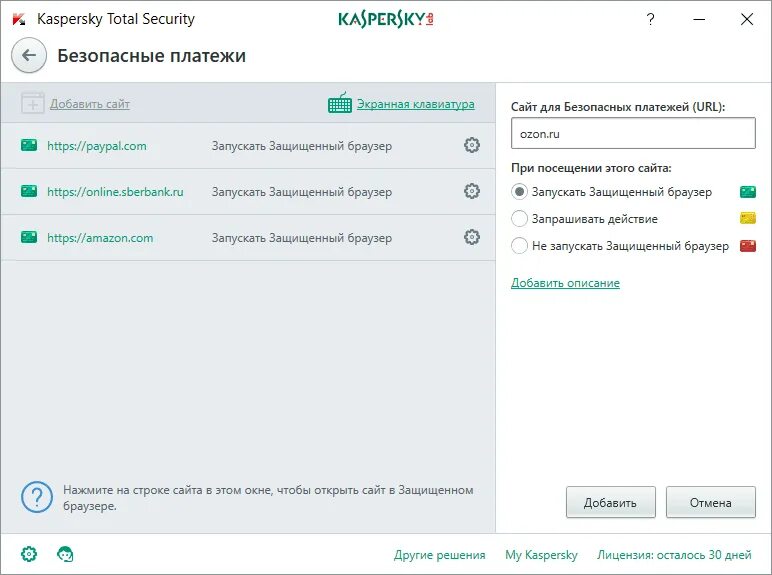This screenshot has width=772, height=575.
Task: Click the green card icon beside paypal.com
Action: [x=29, y=145]
